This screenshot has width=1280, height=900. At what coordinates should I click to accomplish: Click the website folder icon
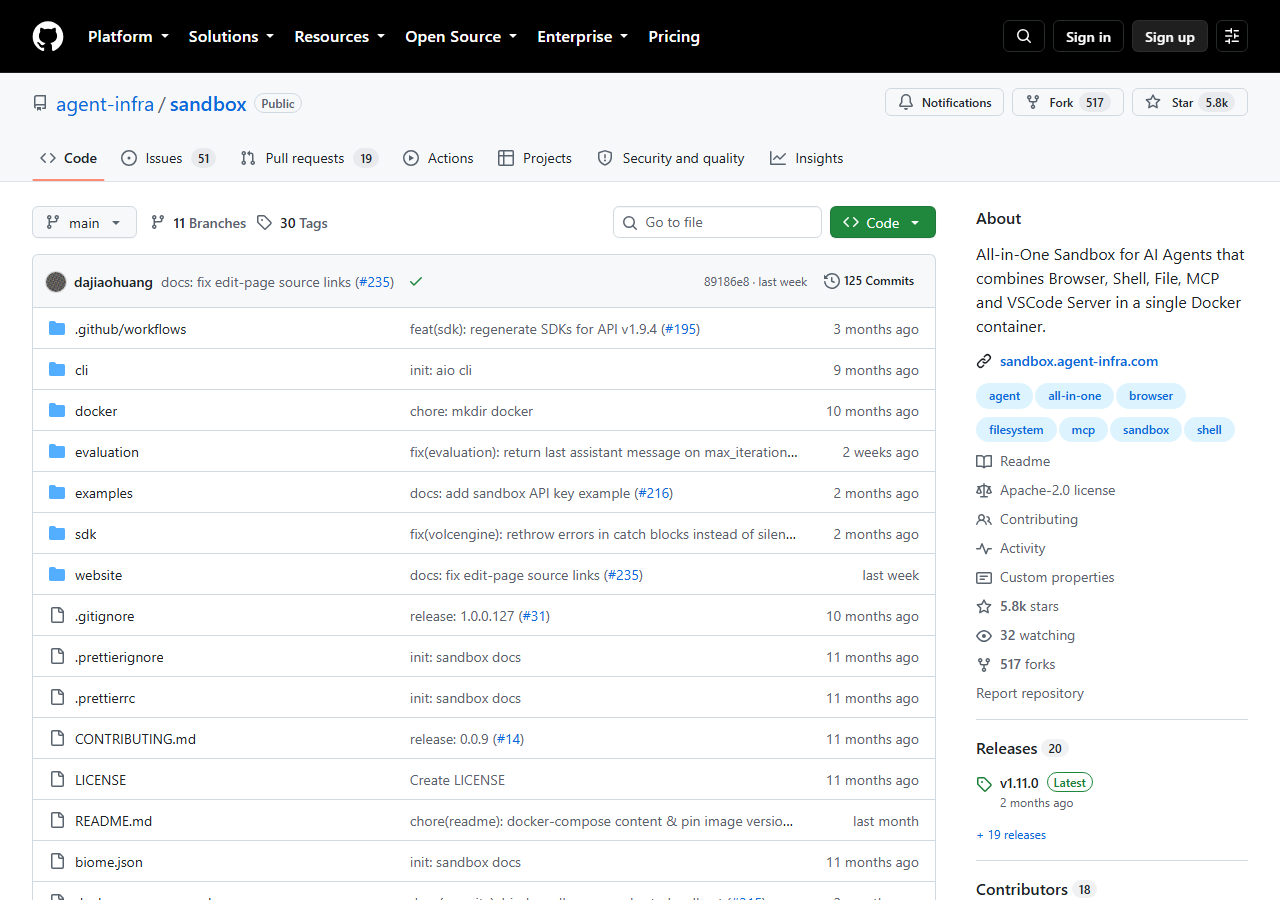point(57,575)
